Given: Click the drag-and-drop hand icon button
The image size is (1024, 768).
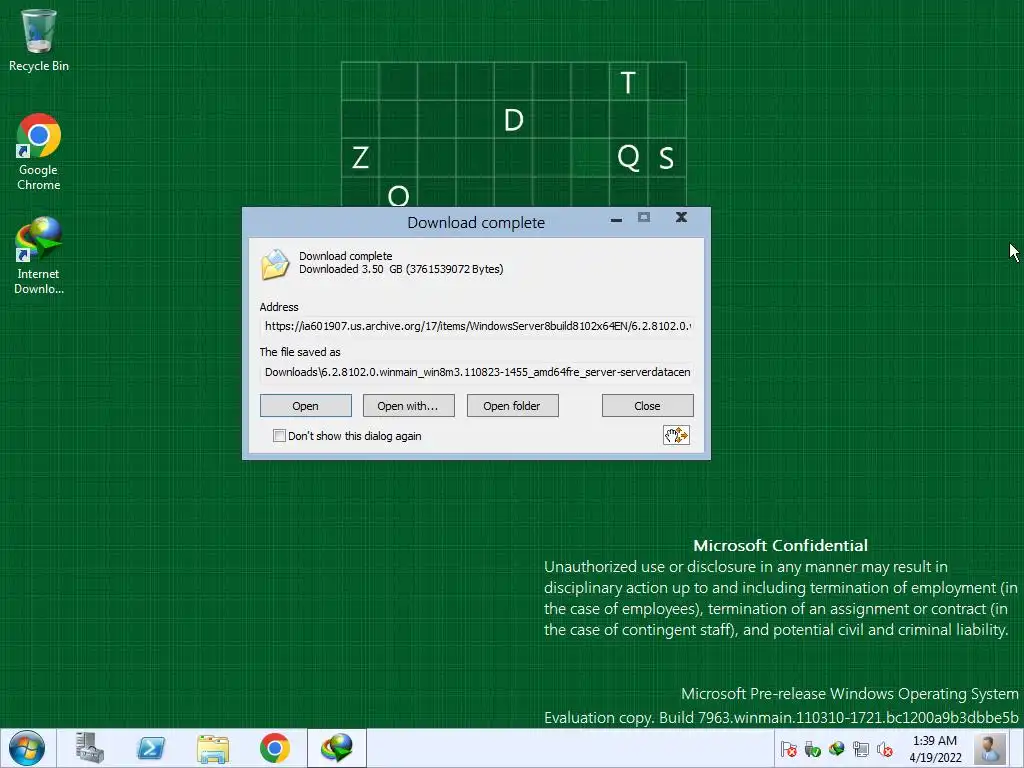Looking at the screenshot, I should pyautogui.click(x=676, y=435).
